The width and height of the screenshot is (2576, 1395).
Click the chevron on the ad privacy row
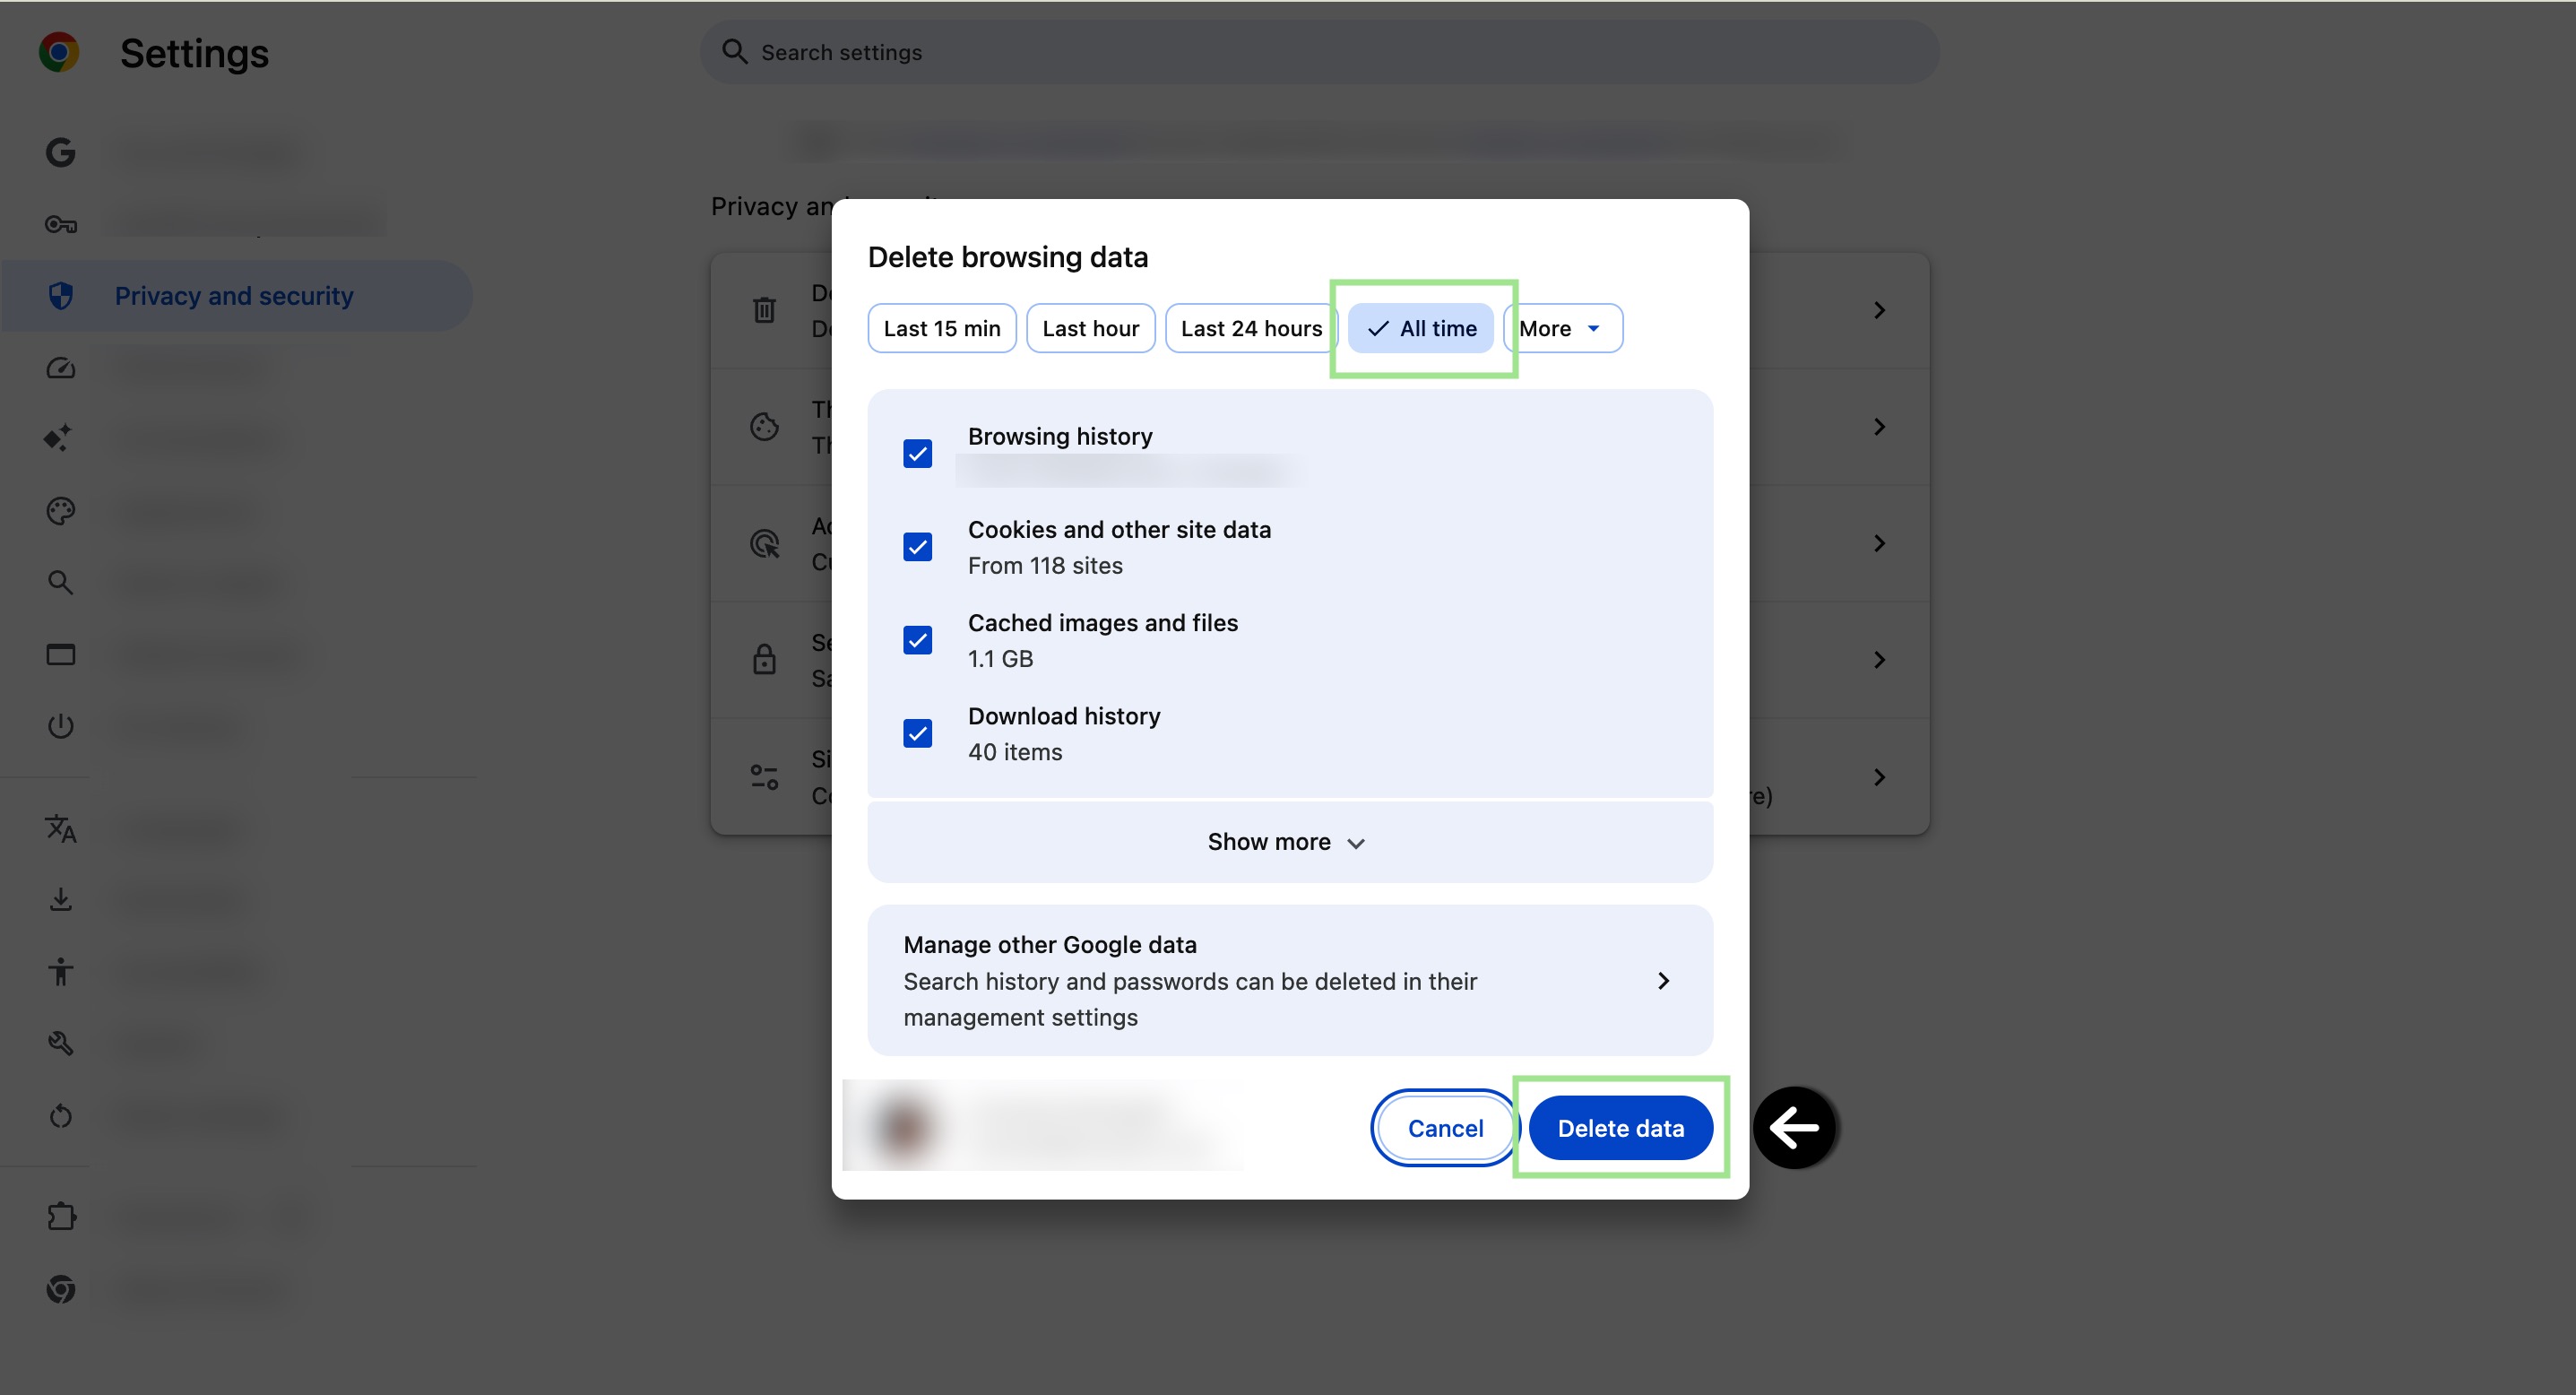1879,543
